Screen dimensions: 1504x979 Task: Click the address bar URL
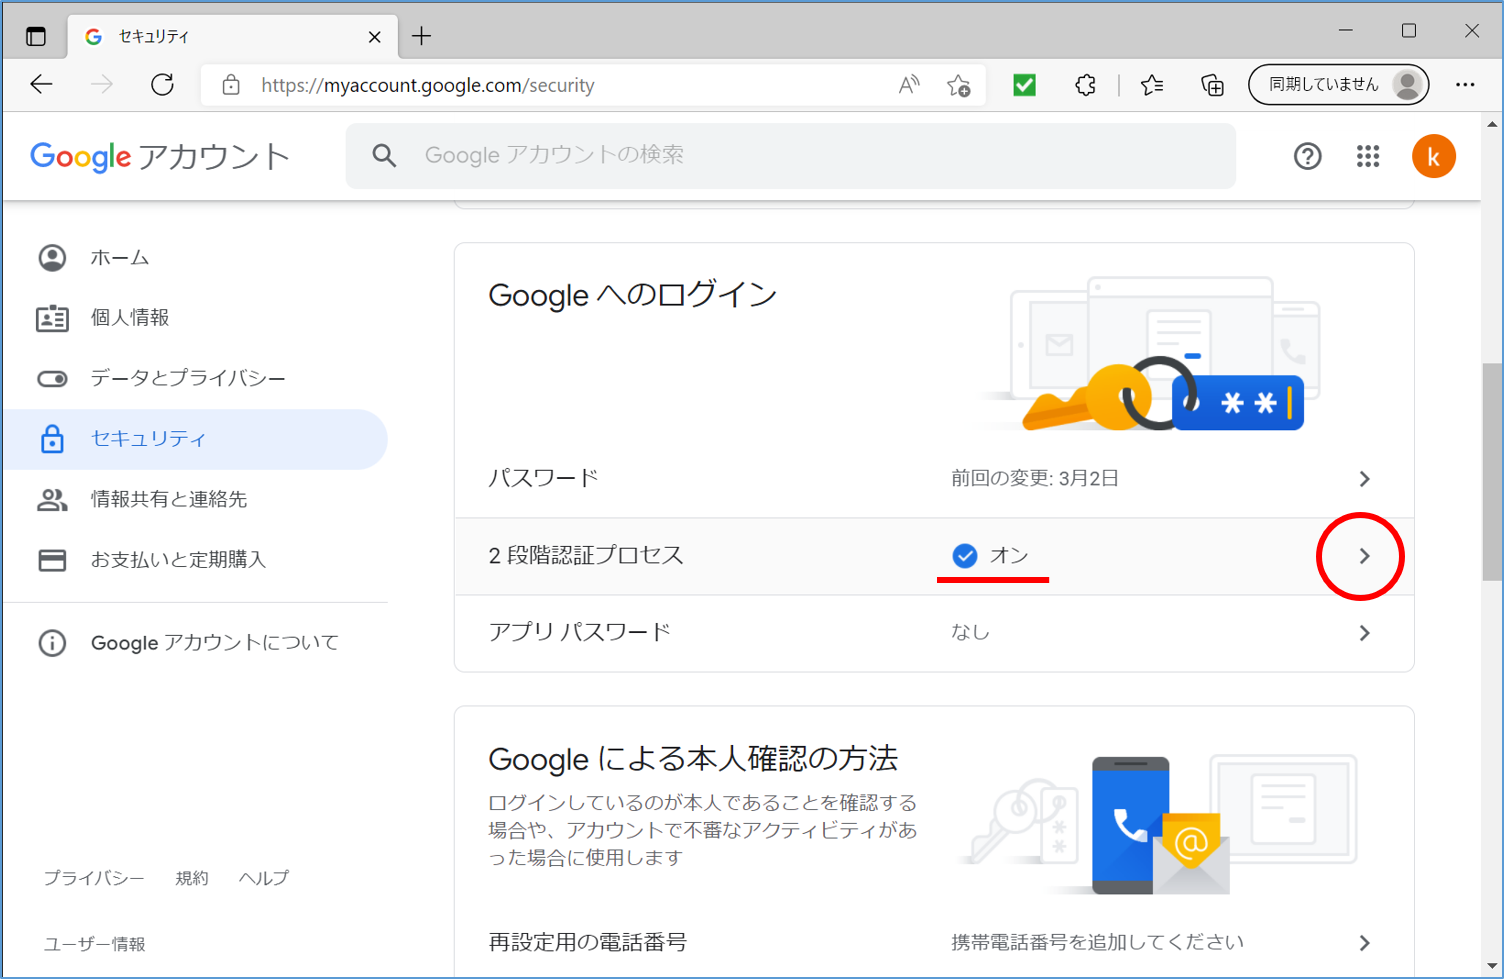click(428, 85)
